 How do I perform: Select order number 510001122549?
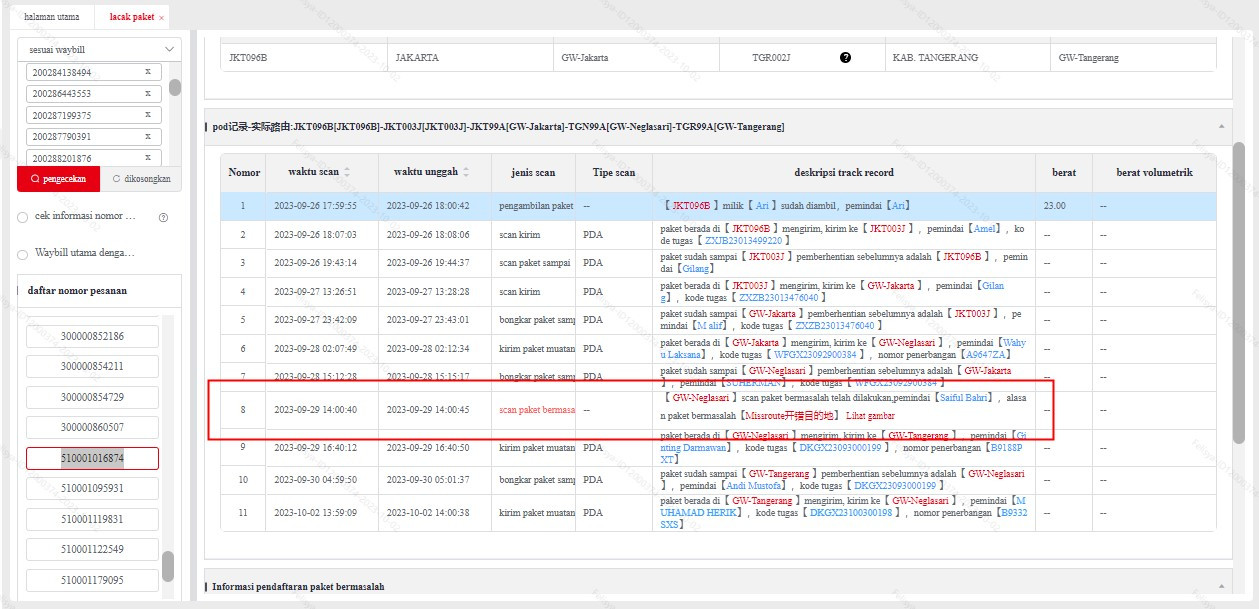coord(92,550)
